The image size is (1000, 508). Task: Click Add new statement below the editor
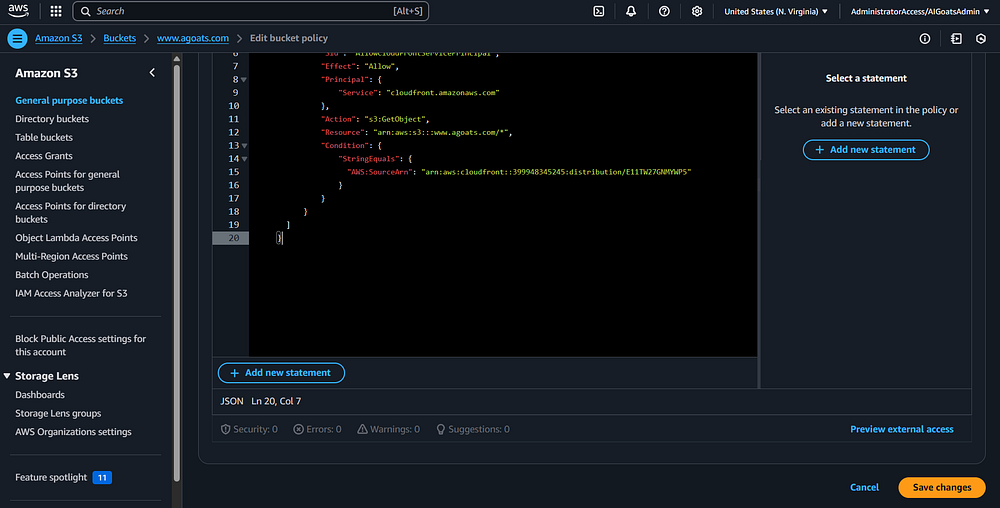281,372
